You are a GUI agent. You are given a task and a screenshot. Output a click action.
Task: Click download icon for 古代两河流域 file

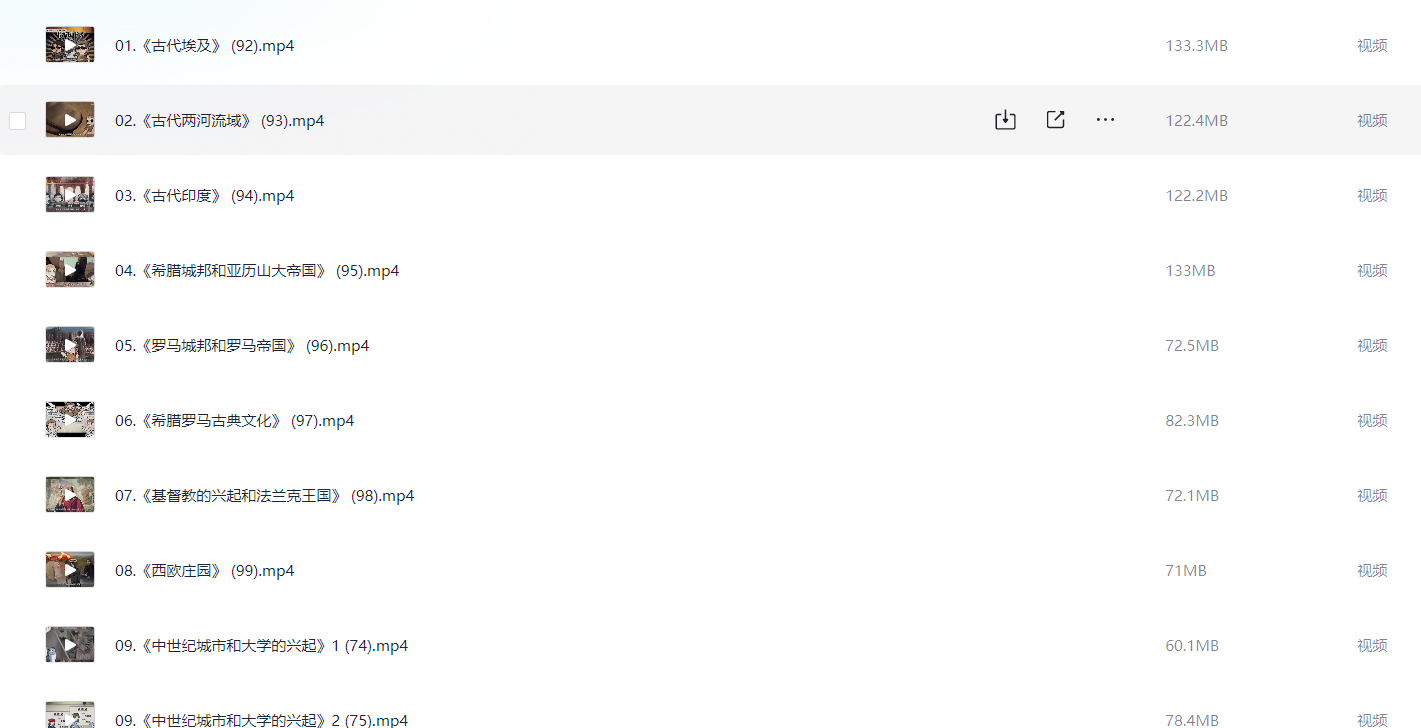point(1005,120)
